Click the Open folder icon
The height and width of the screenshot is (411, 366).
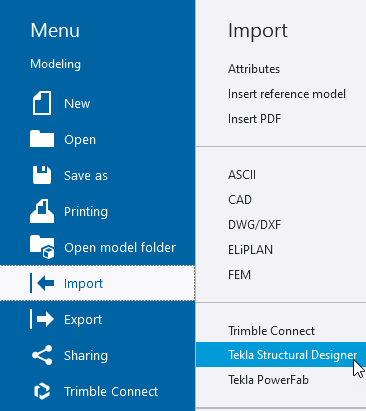coord(42,139)
